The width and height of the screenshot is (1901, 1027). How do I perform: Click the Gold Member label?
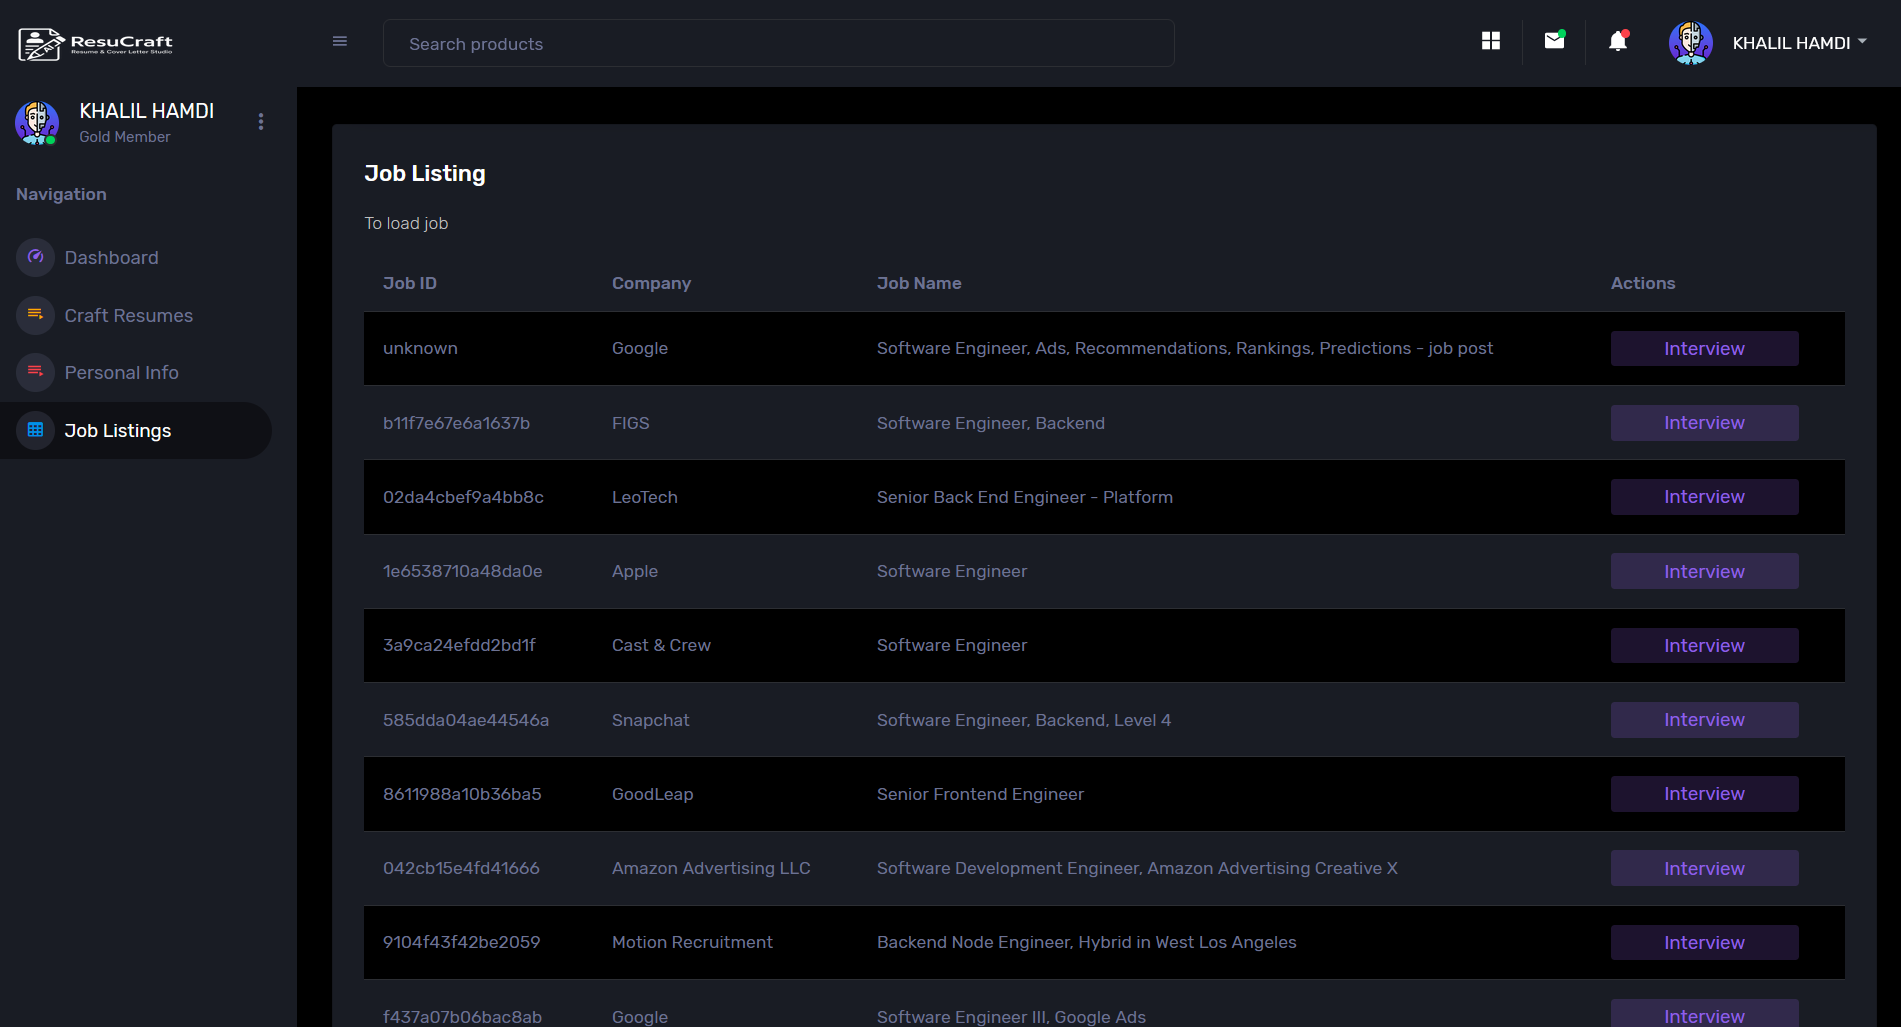[125, 137]
